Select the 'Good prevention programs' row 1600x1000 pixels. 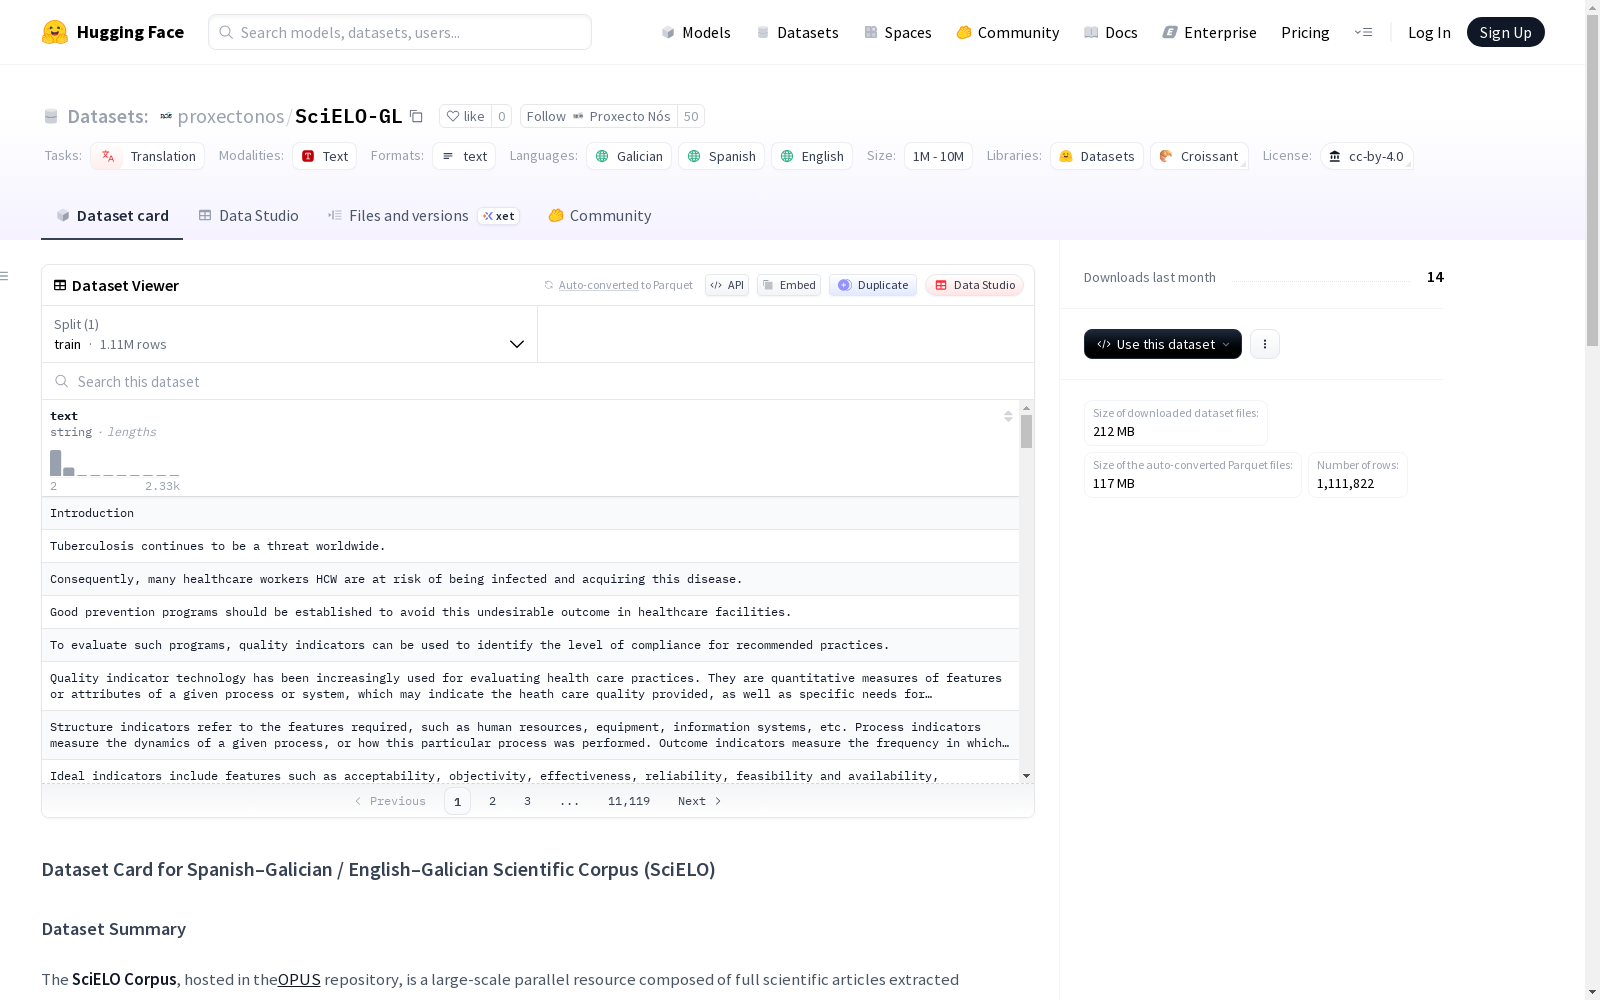tap(530, 612)
